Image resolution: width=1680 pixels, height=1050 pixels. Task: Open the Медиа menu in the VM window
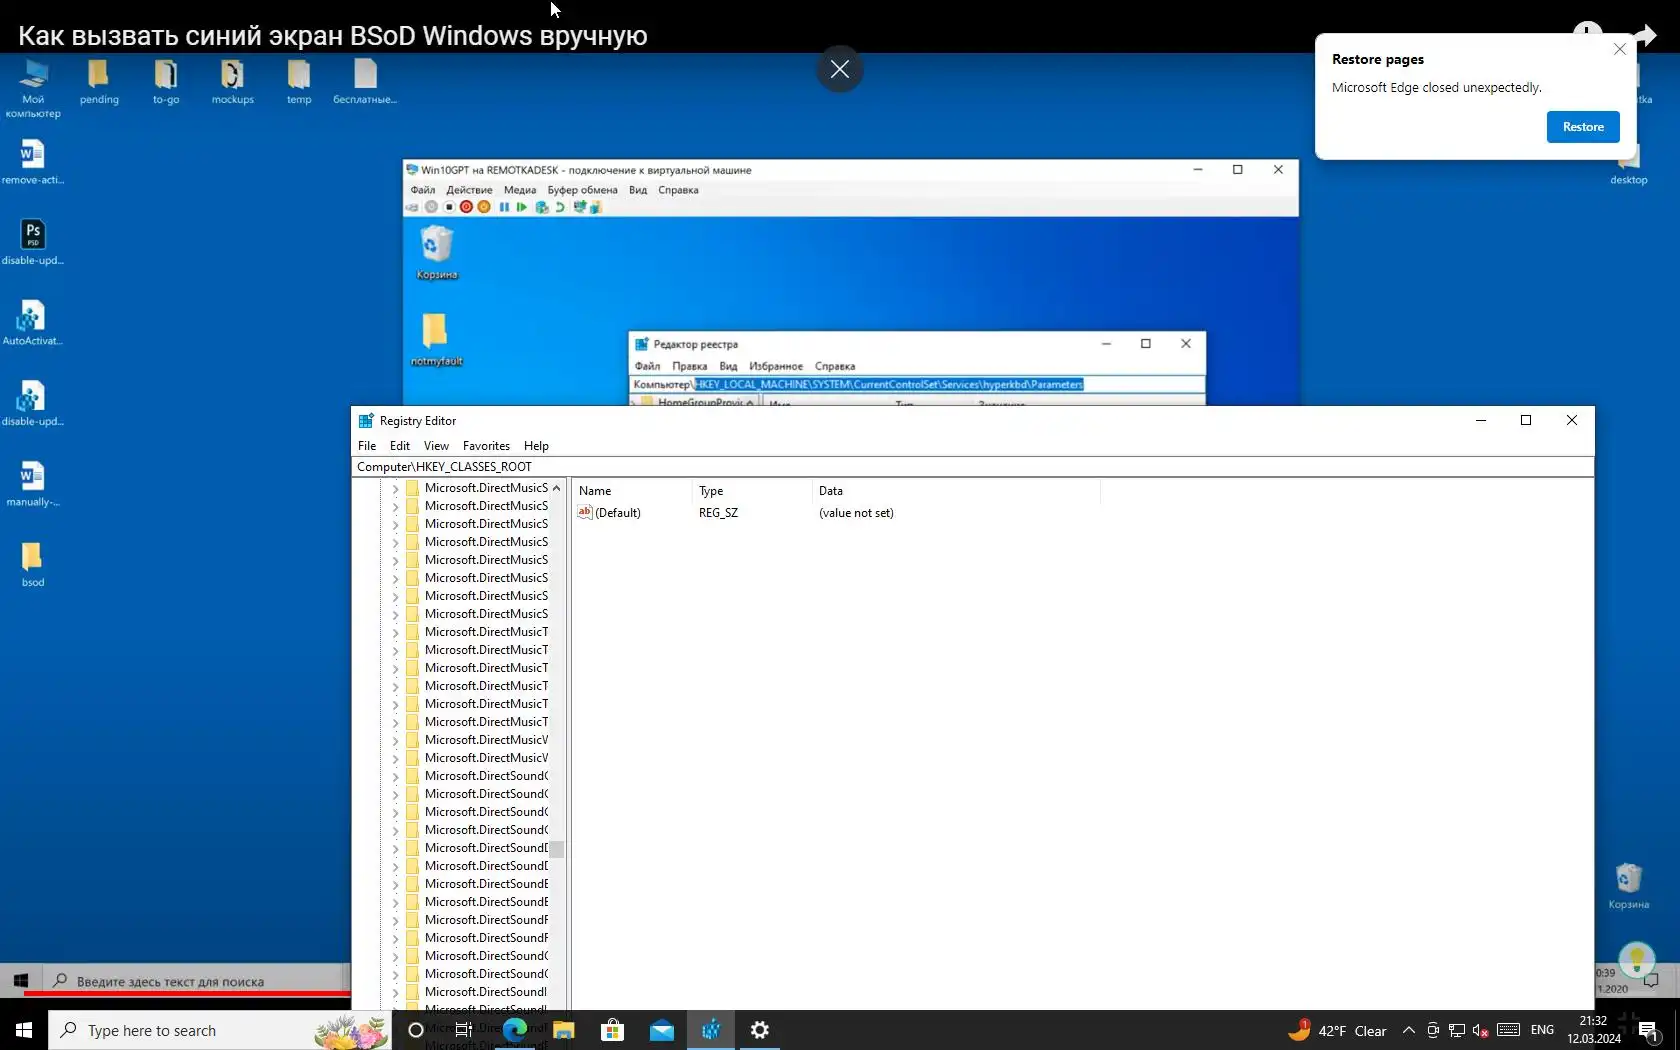point(520,190)
